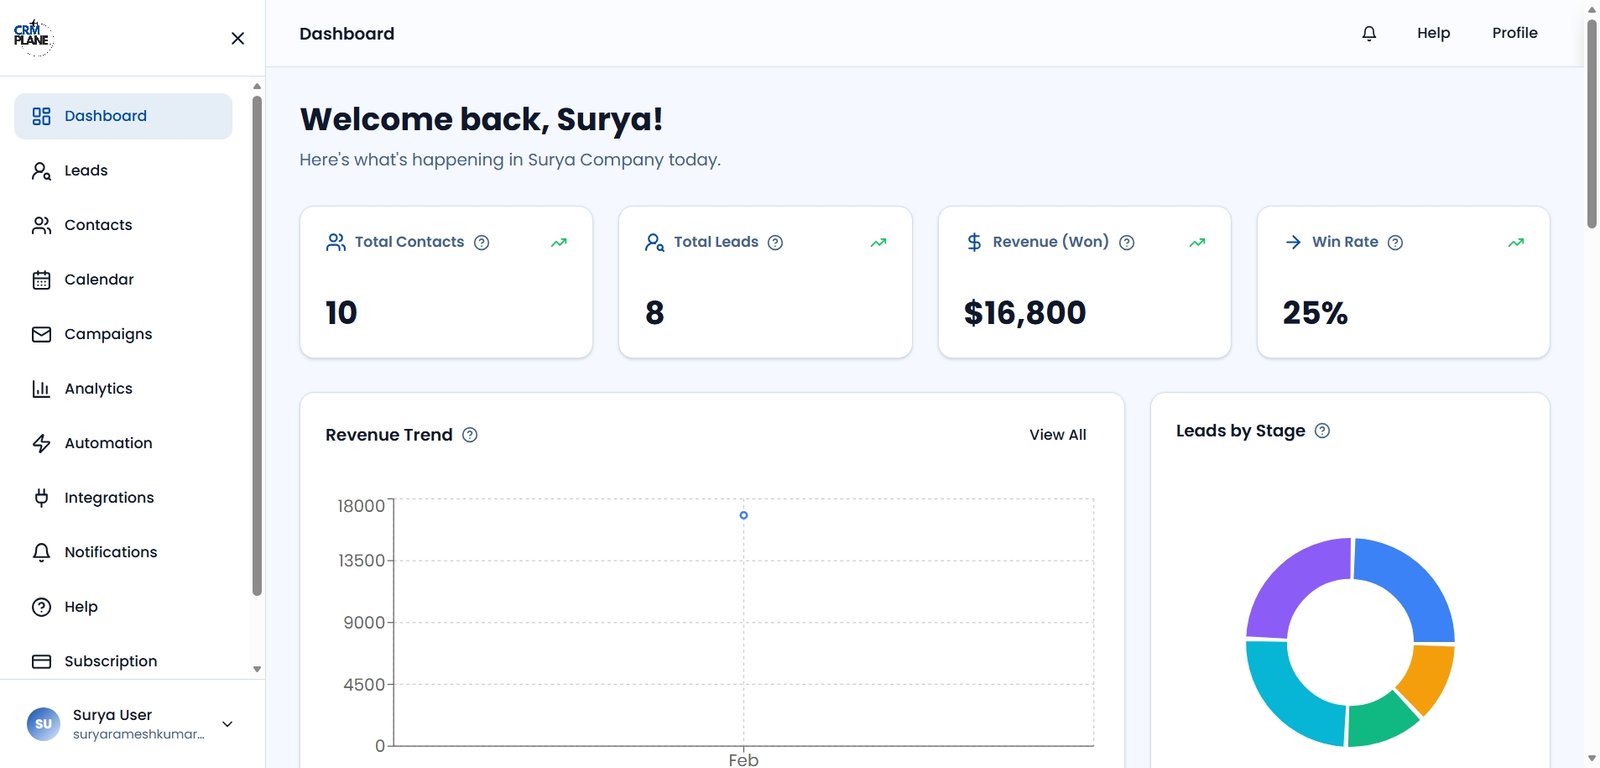Click help icon beside Win Rate

tap(1395, 242)
